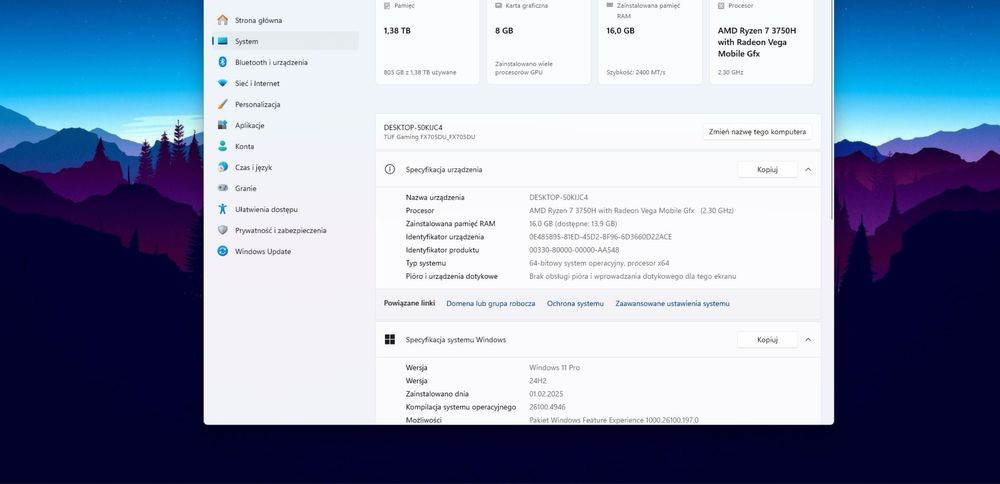The width and height of the screenshot is (1000, 484).
Task: Collapse the Specyfikacja urządzenia section chevron
Action: pyautogui.click(x=808, y=170)
